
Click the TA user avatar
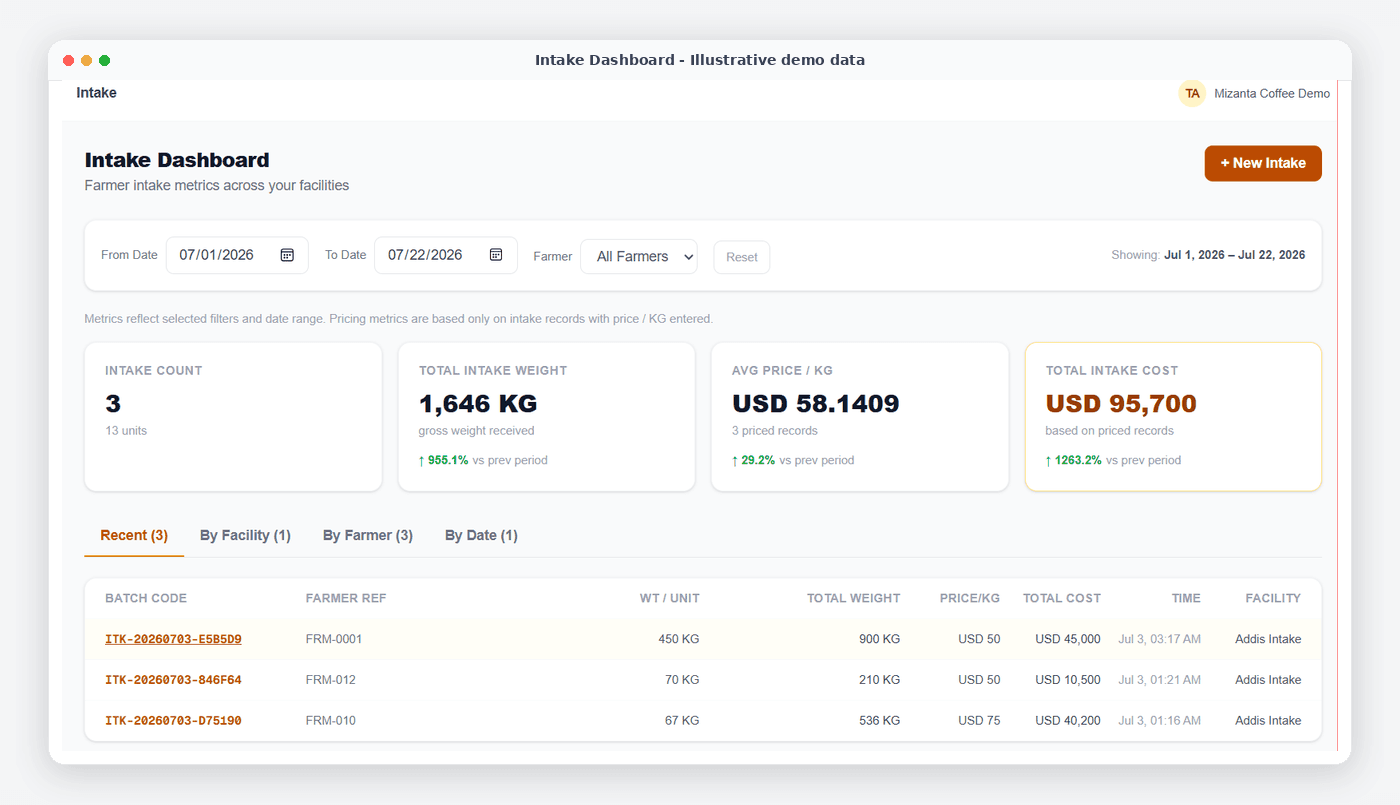pos(1192,93)
